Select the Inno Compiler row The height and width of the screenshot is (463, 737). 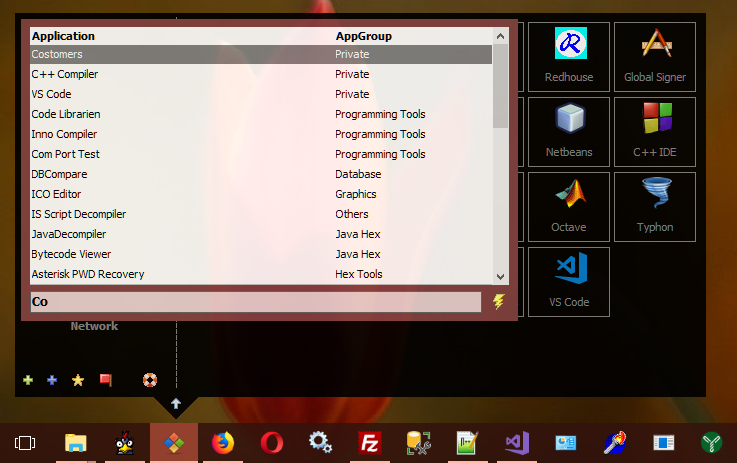[x=261, y=134]
